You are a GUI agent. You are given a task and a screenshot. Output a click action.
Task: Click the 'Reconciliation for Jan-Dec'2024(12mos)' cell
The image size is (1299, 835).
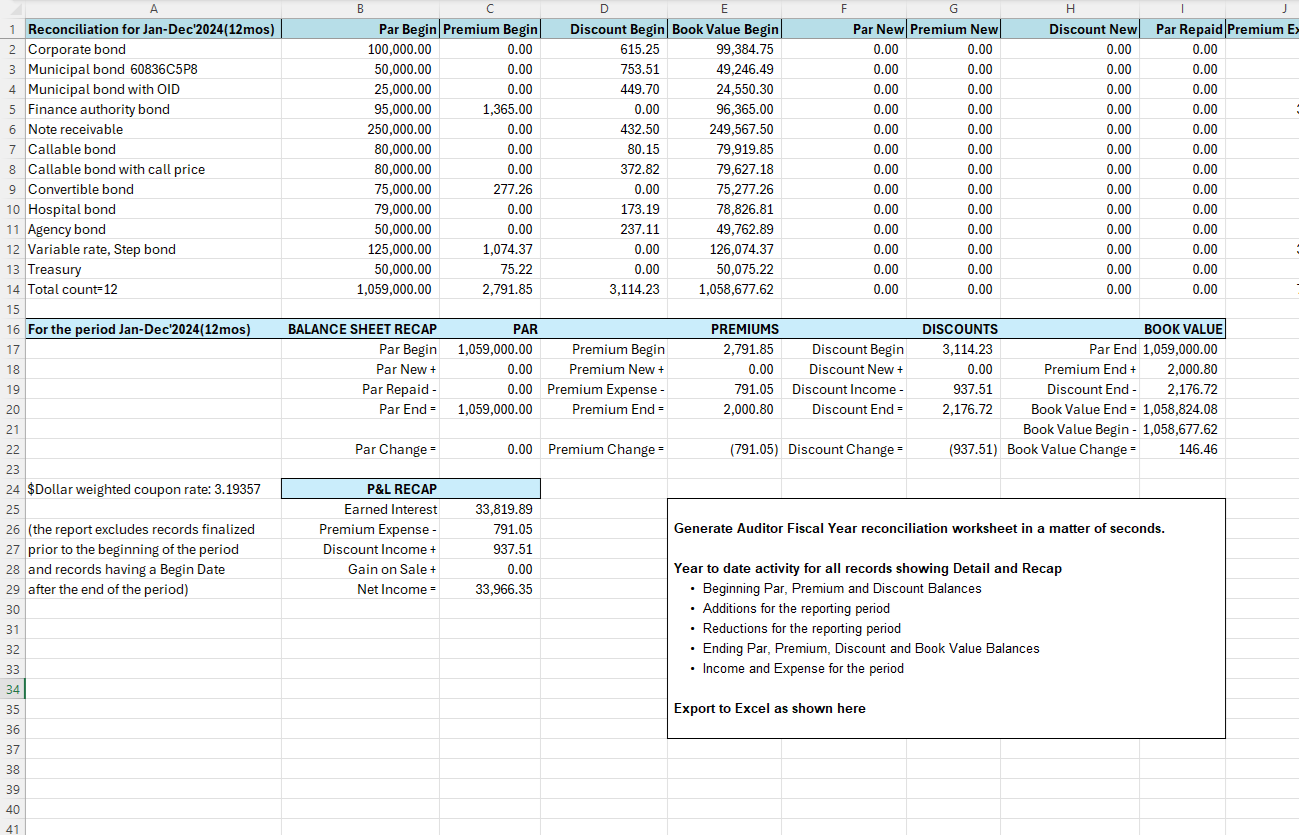[153, 29]
